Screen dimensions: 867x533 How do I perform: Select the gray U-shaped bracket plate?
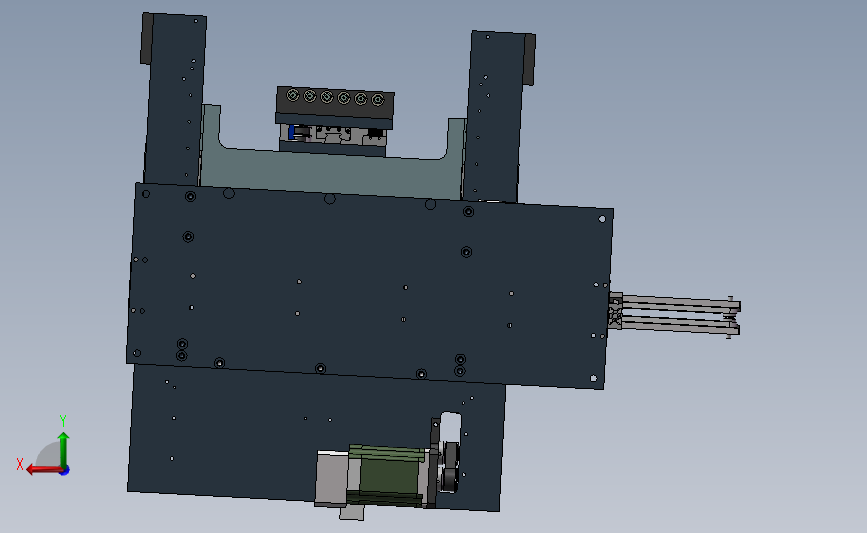tap(332, 173)
